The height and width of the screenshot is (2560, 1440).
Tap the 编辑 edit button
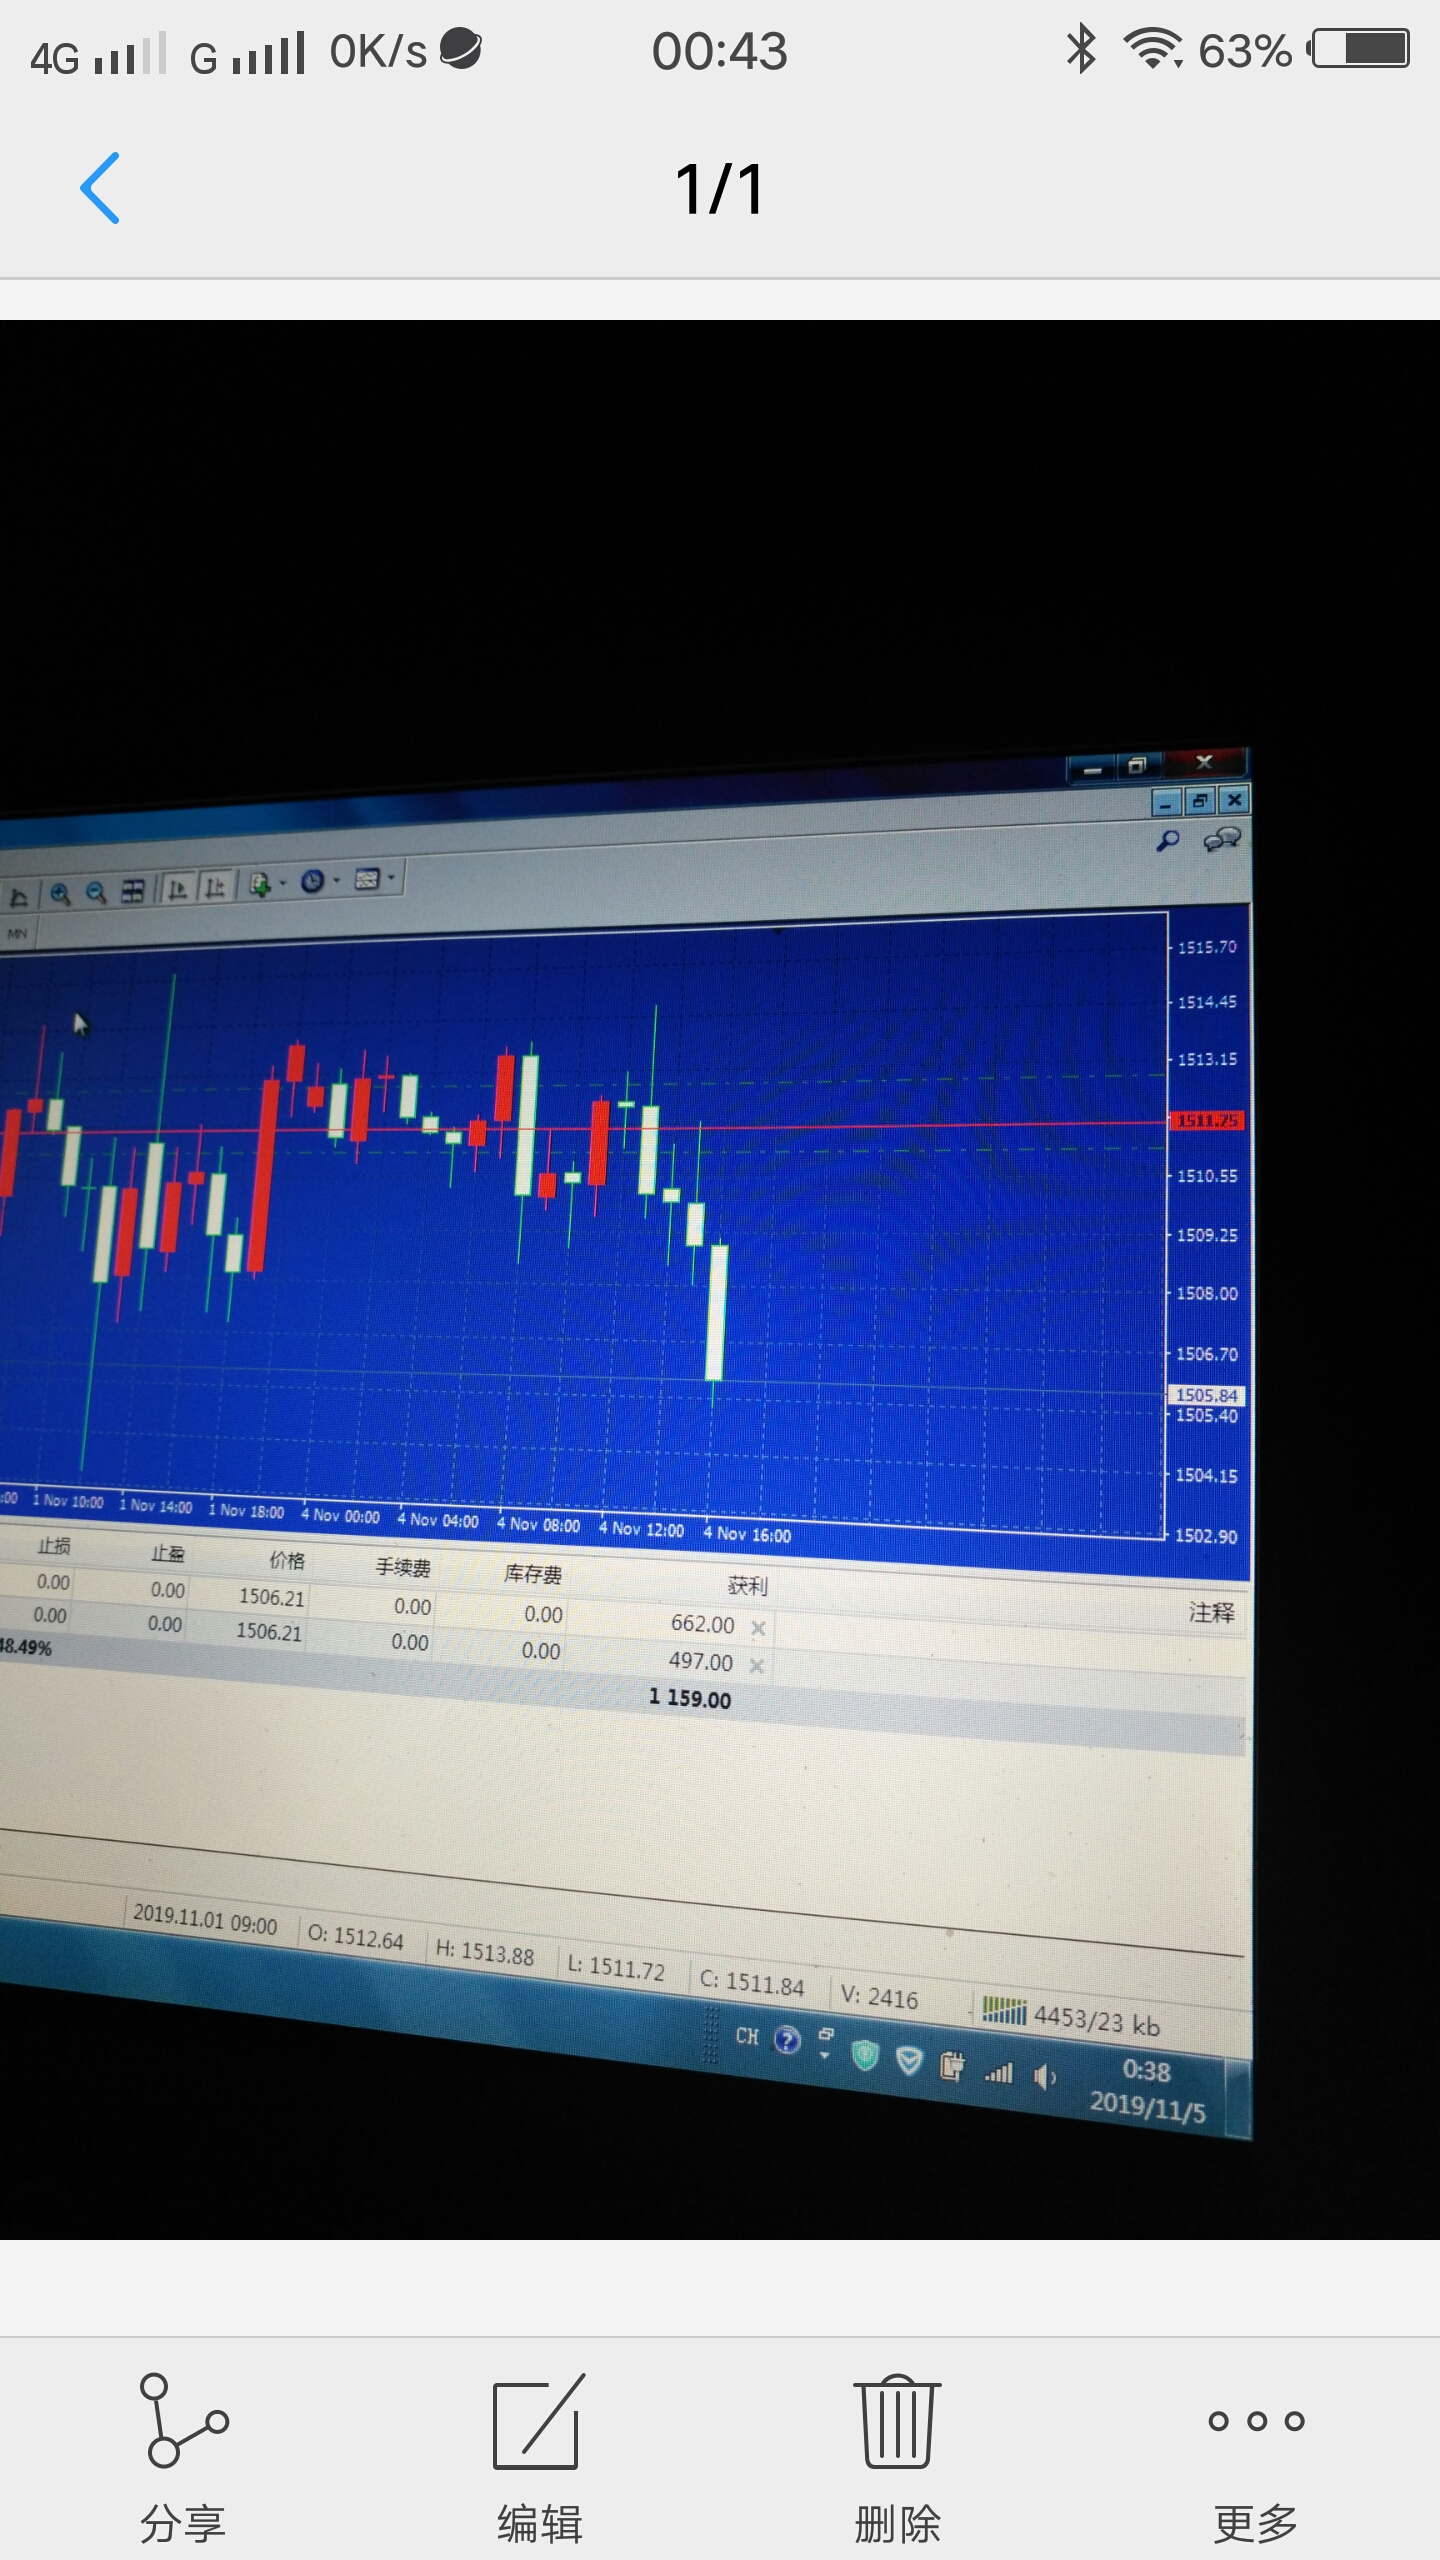[540, 2458]
